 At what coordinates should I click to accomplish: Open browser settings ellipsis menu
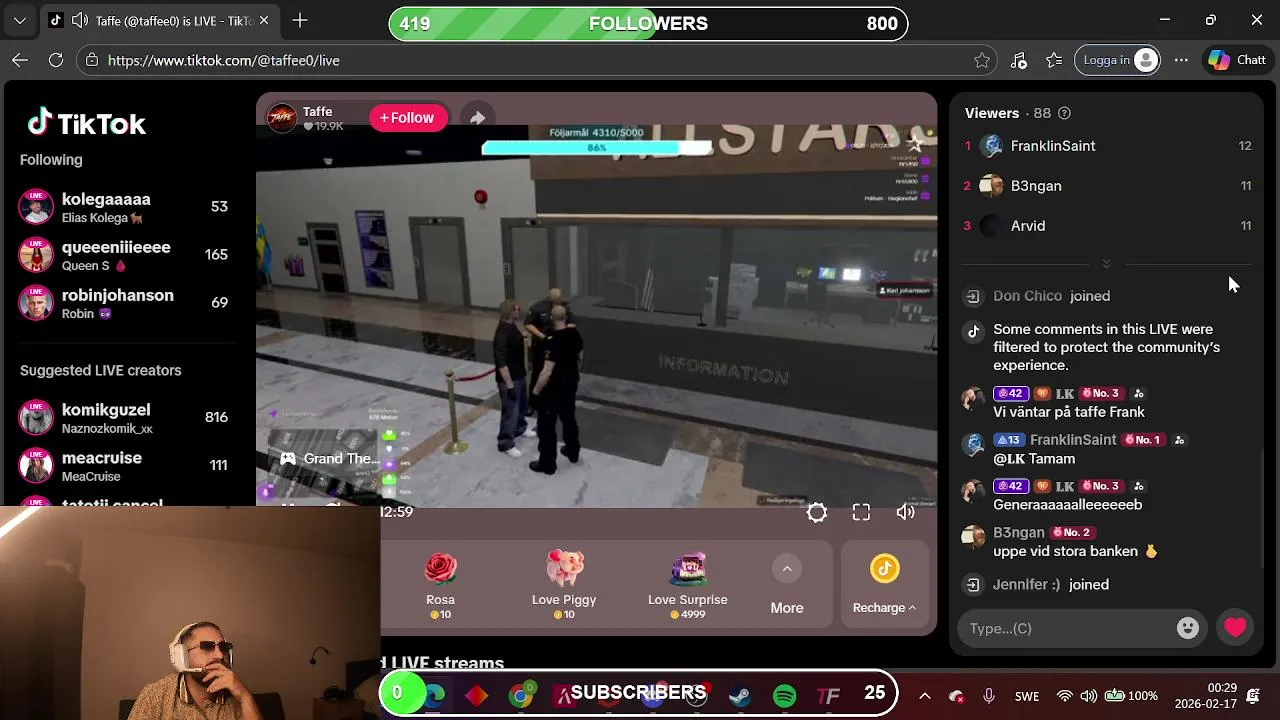tap(1181, 60)
